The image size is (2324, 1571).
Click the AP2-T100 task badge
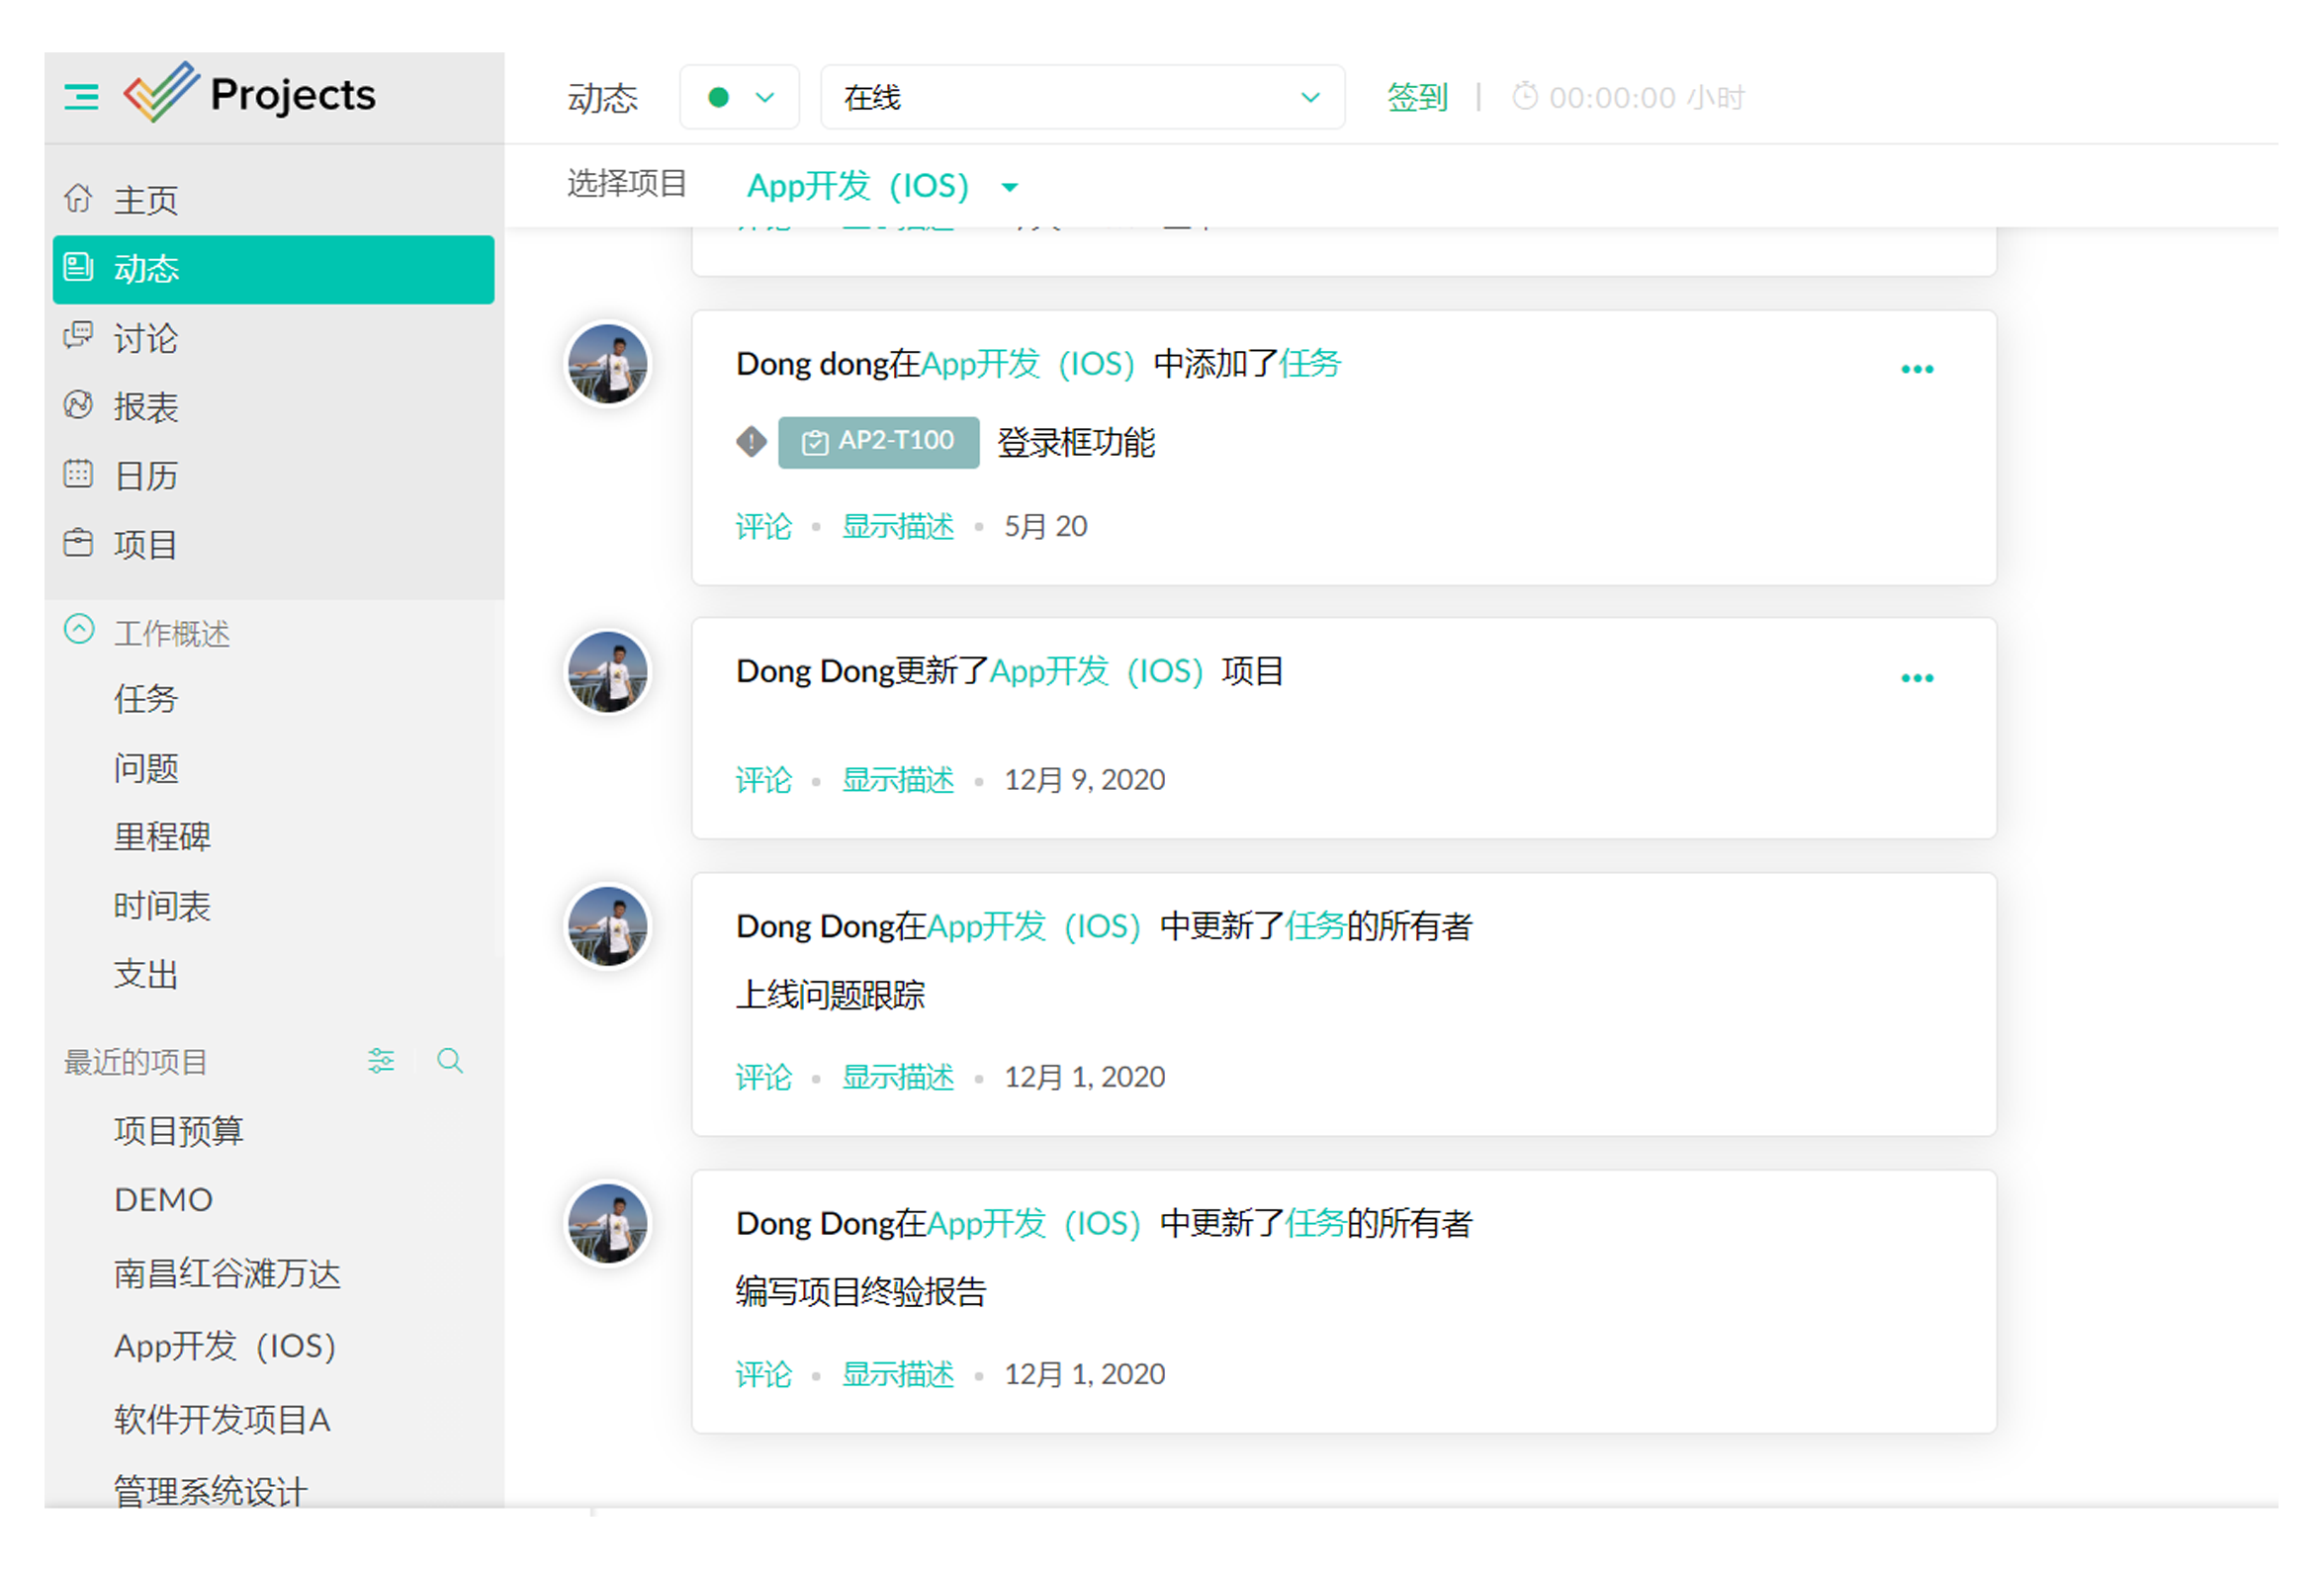click(878, 441)
